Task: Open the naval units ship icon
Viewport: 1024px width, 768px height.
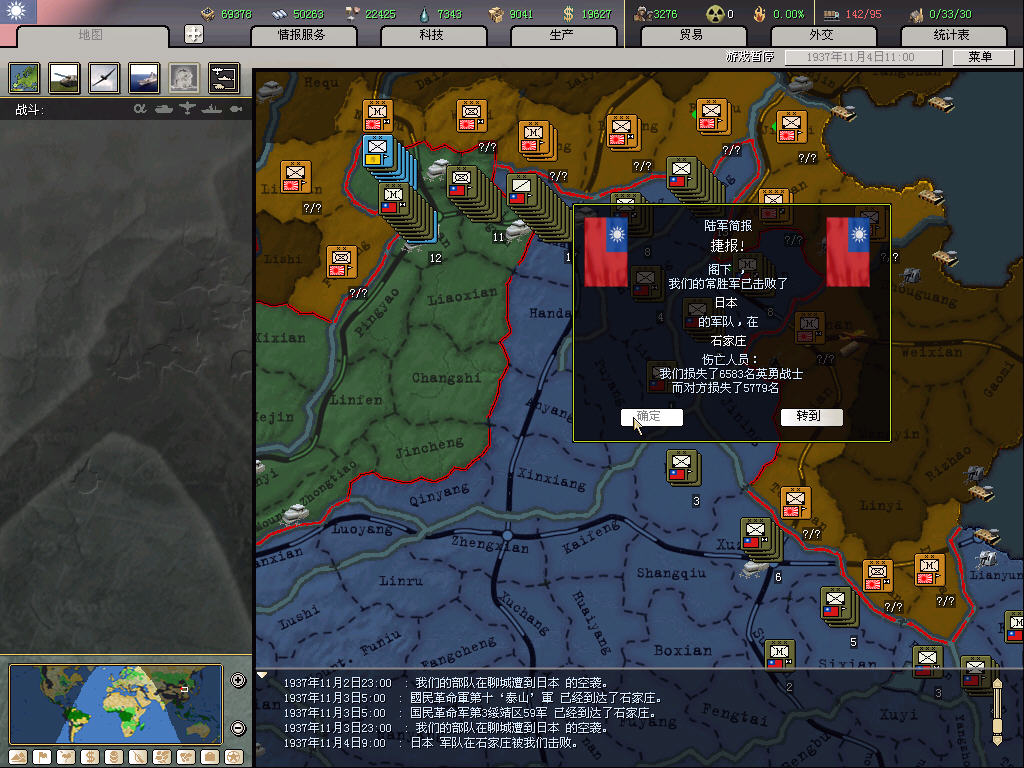Action: (x=144, y=78)
